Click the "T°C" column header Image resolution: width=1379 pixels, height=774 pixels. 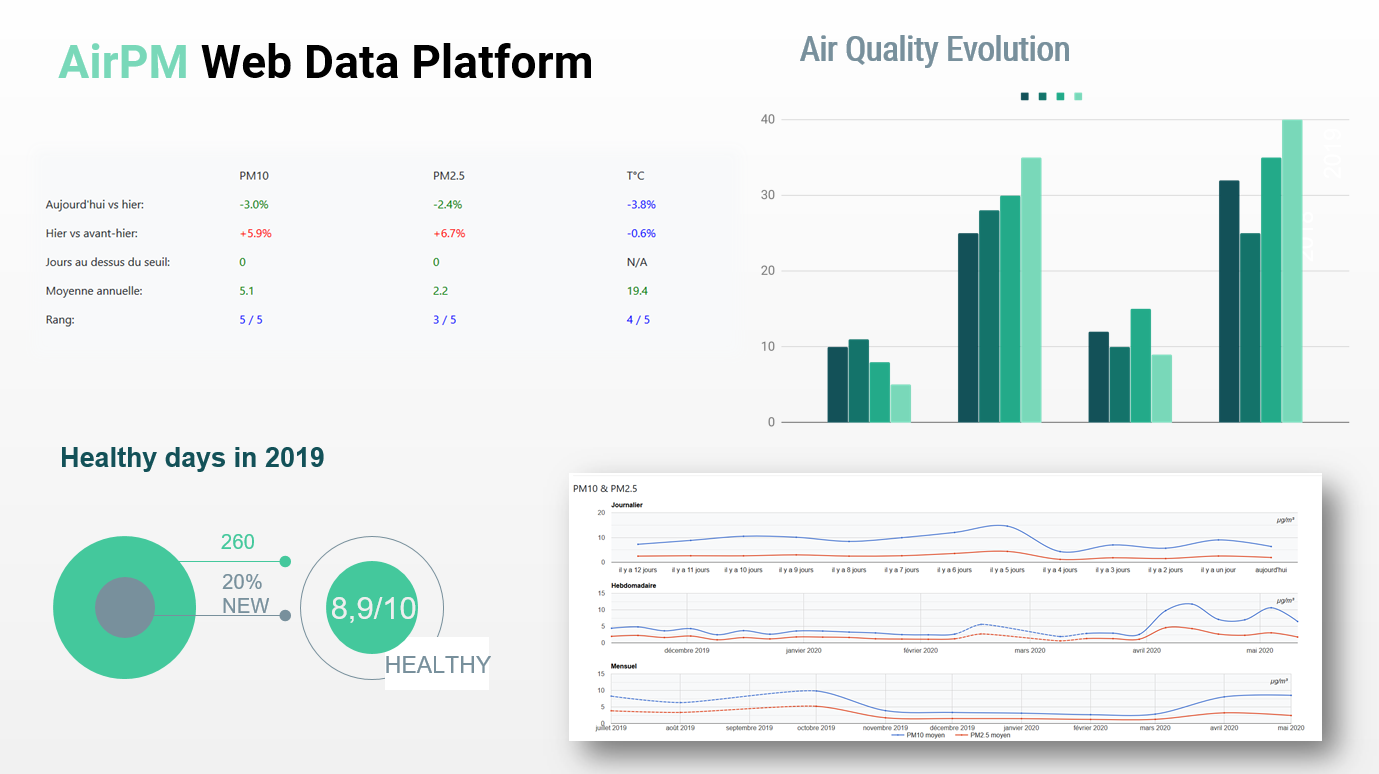point(636,176)
